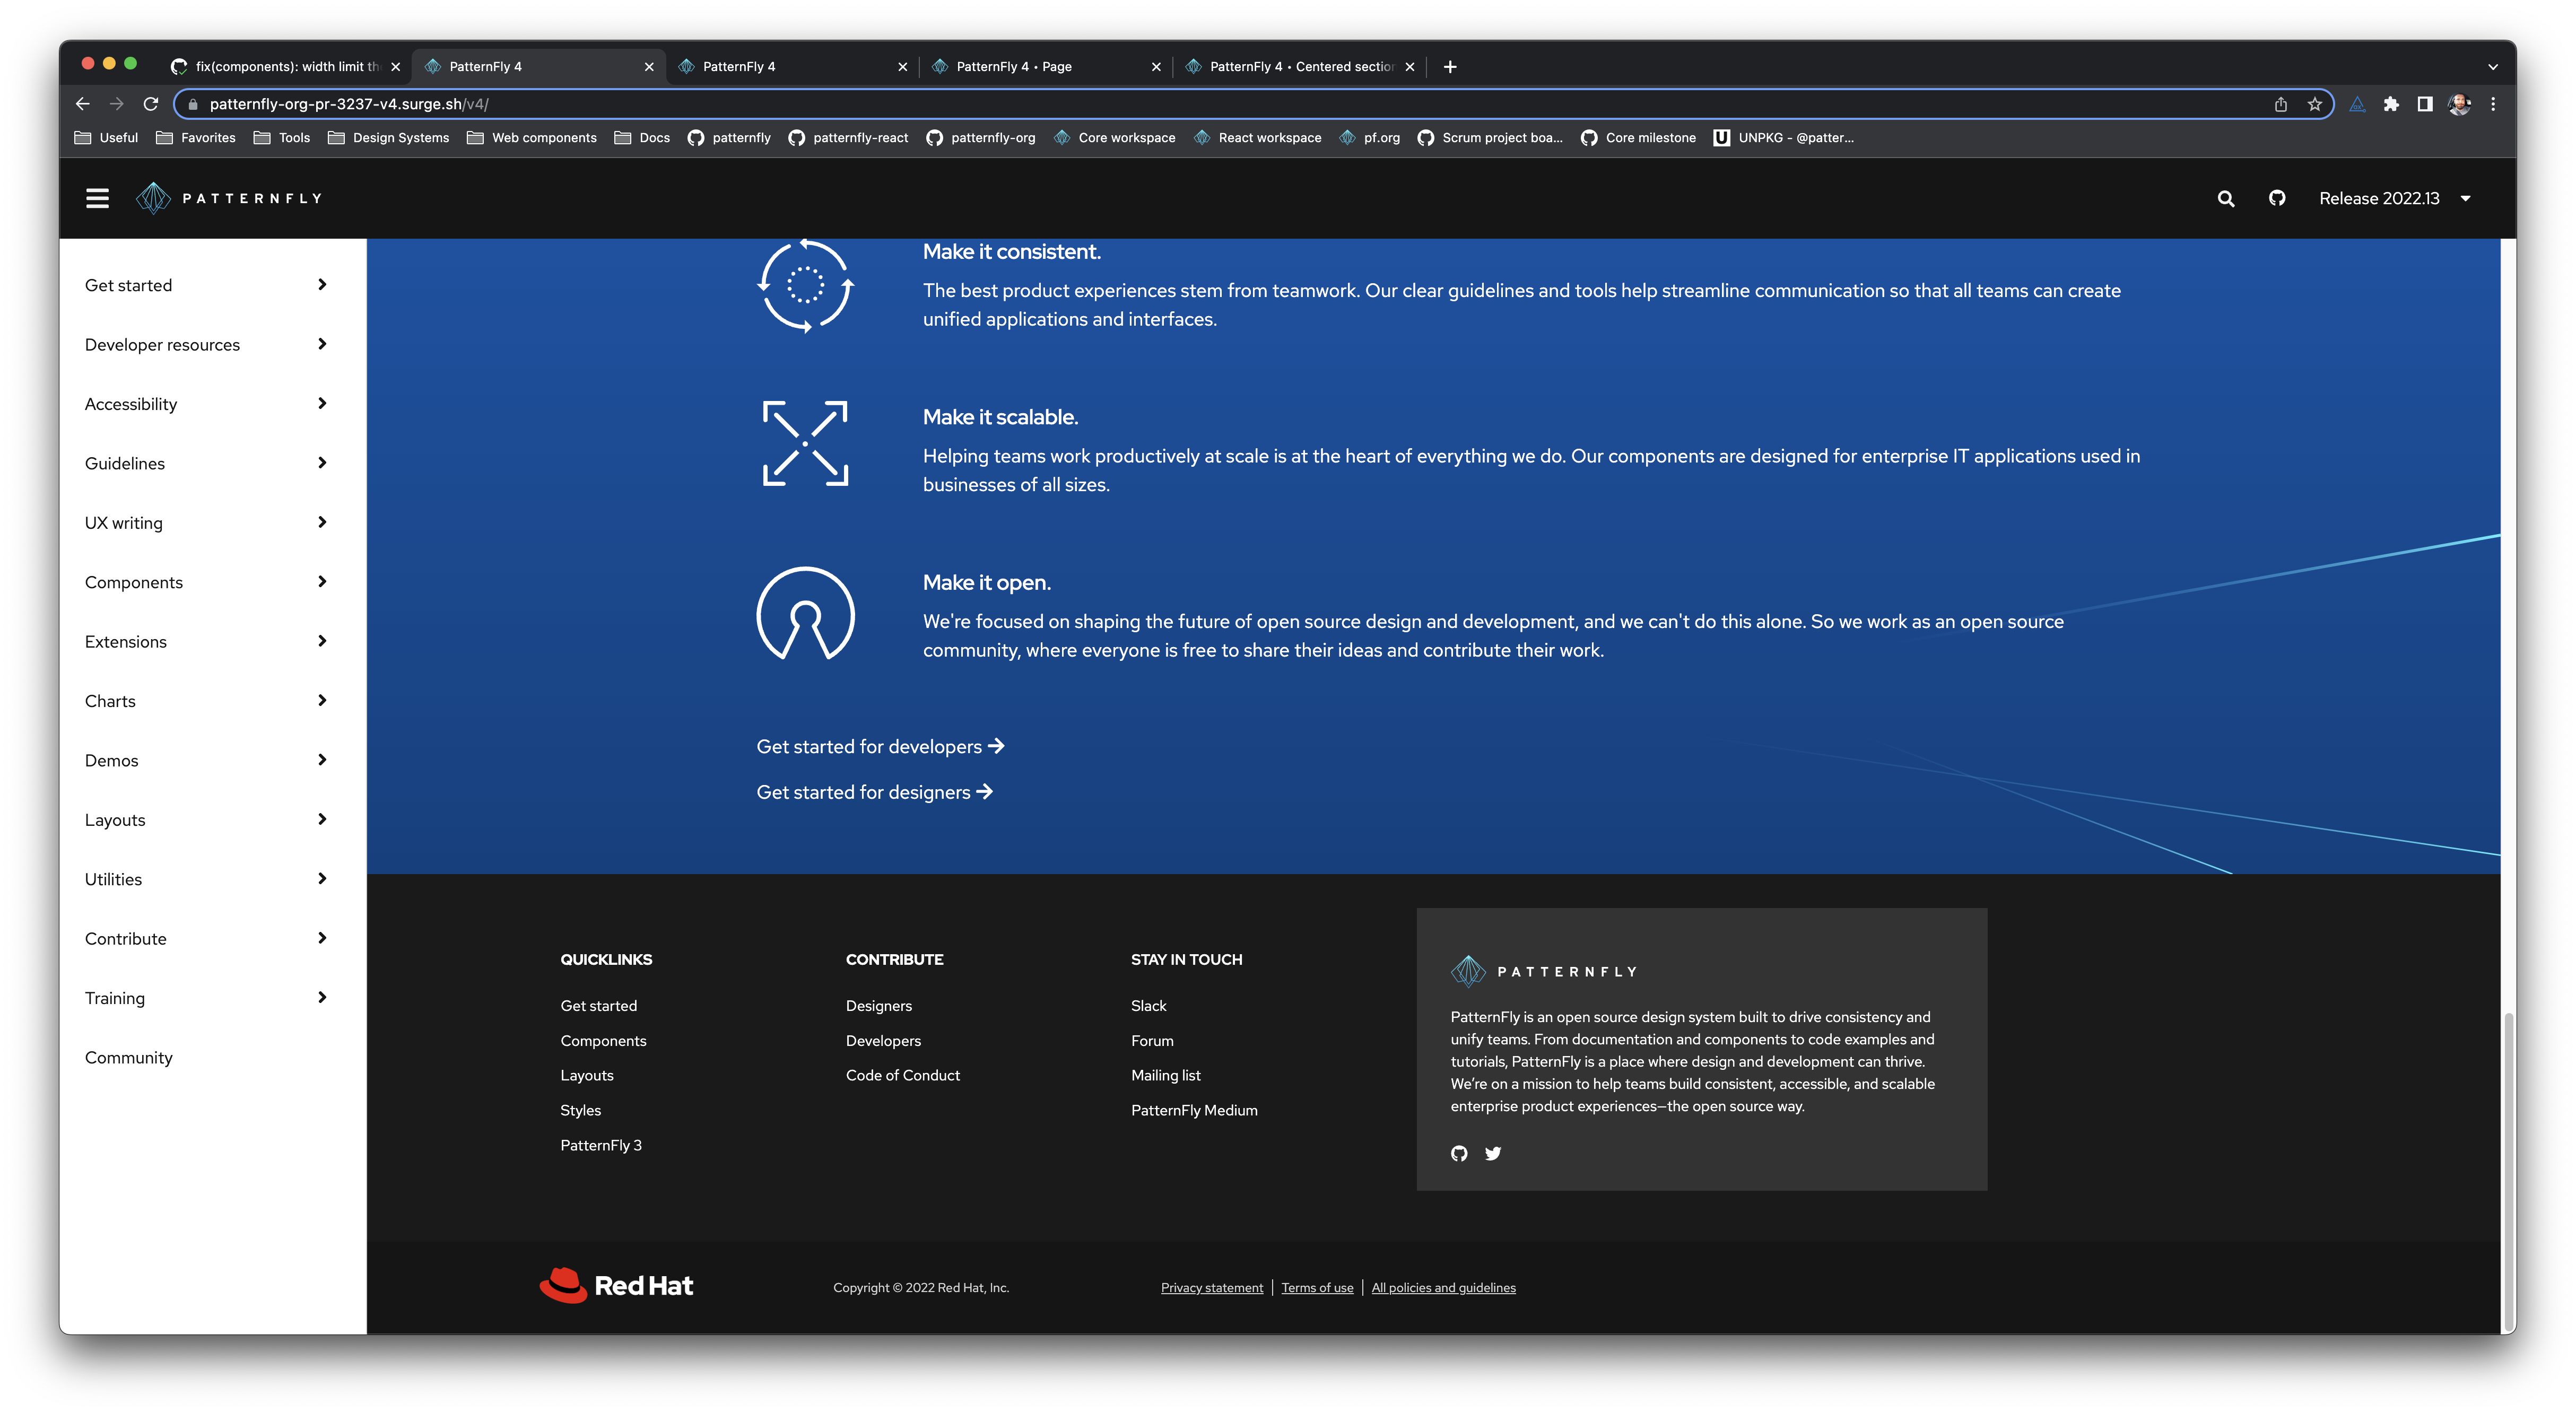Click the footer GitHub icon
The image size is (2576, 1413).
click(1459, 1153)
